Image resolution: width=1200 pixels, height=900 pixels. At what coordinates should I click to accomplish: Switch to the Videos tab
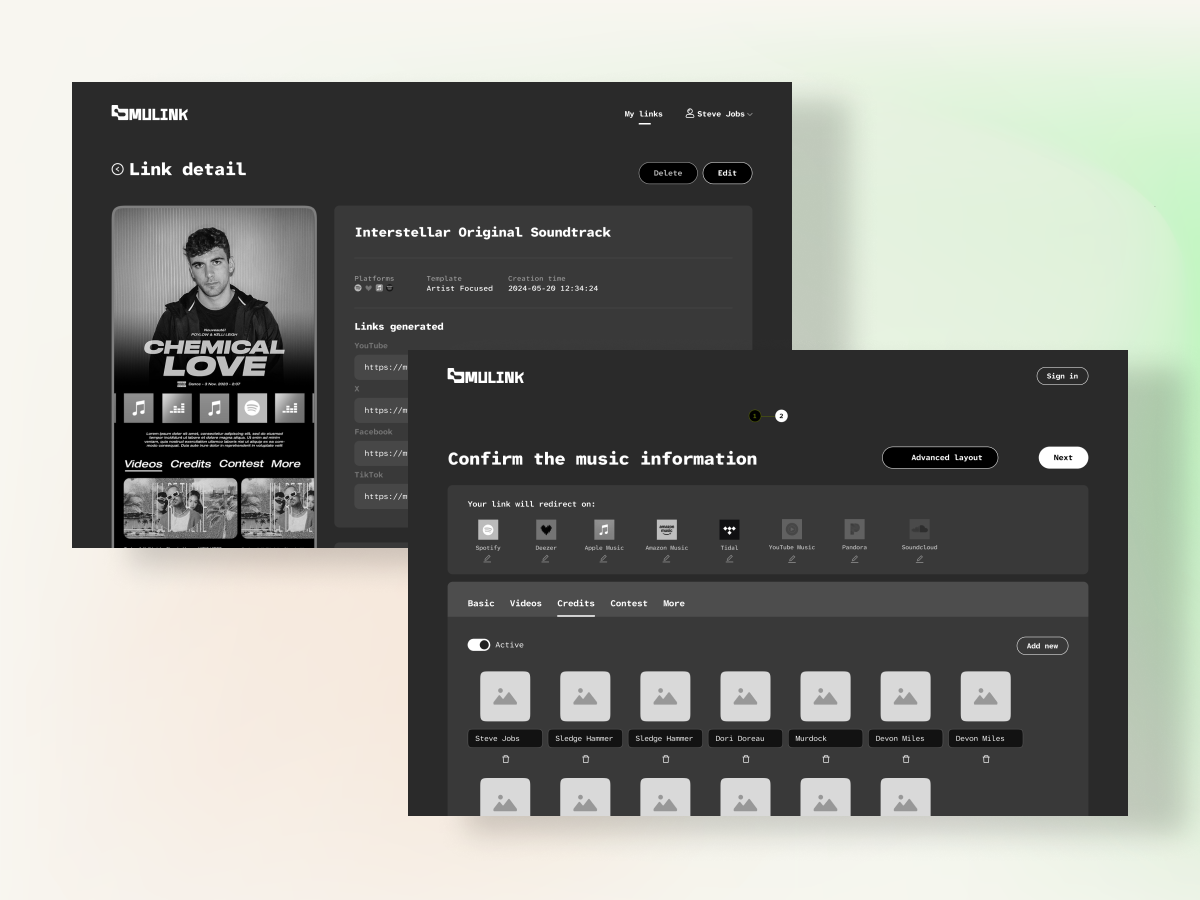(x=525, y=603)
